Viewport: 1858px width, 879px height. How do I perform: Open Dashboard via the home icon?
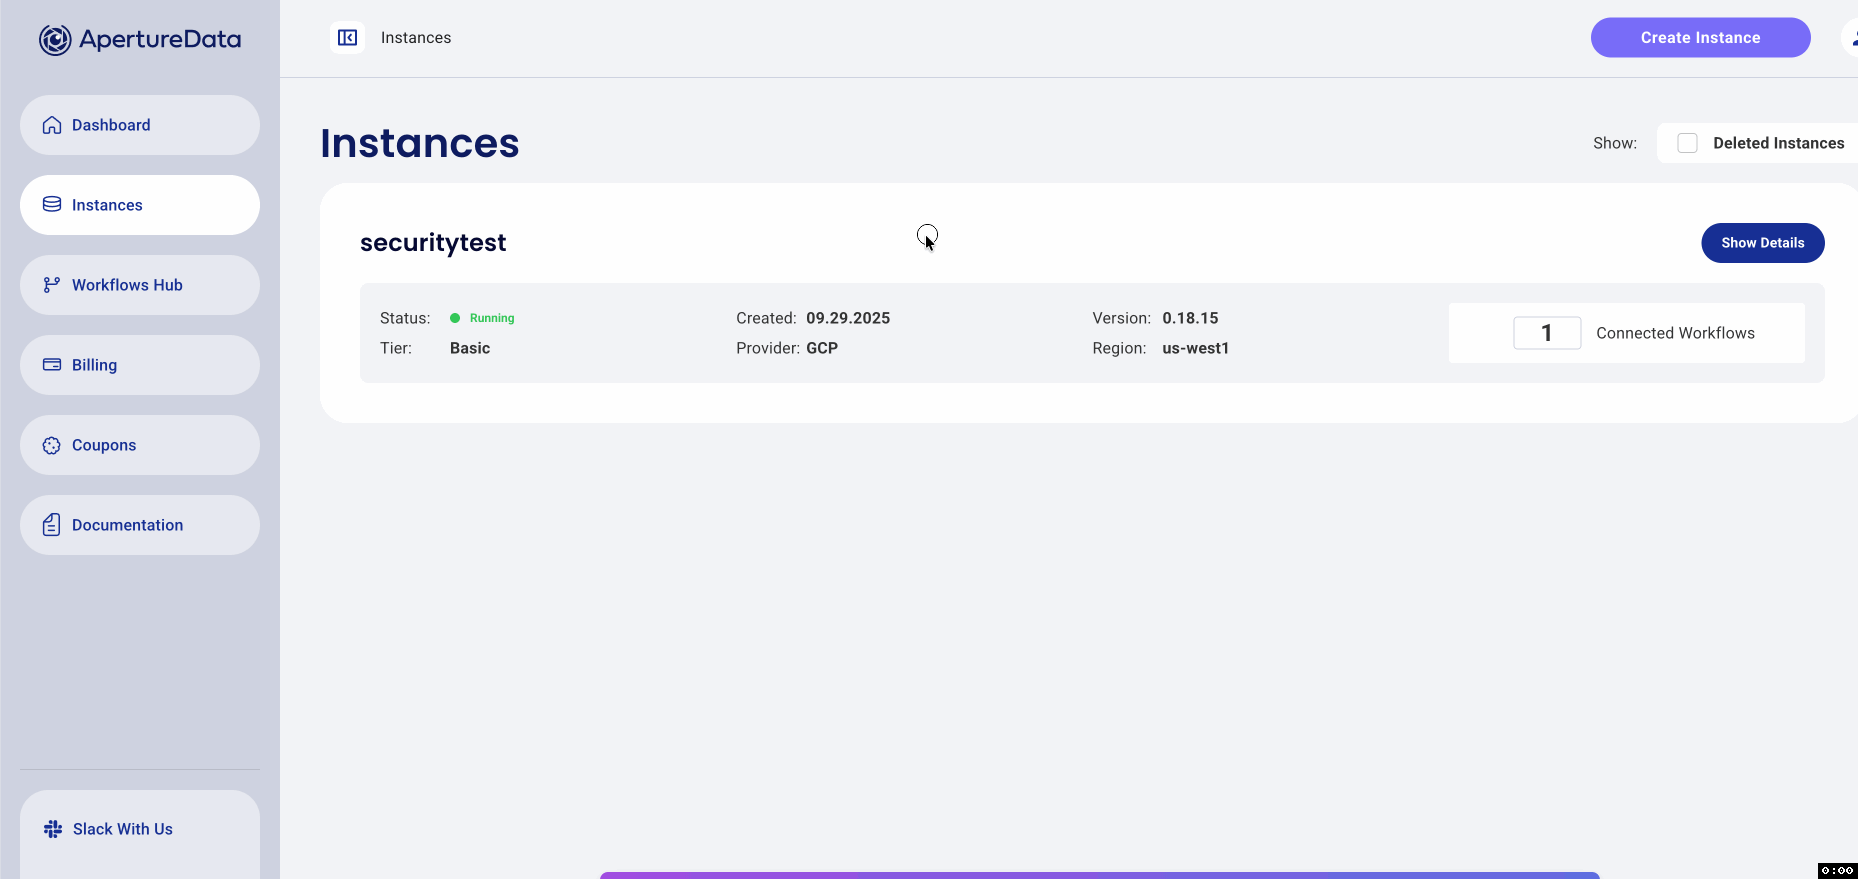[x=52, y=125]
